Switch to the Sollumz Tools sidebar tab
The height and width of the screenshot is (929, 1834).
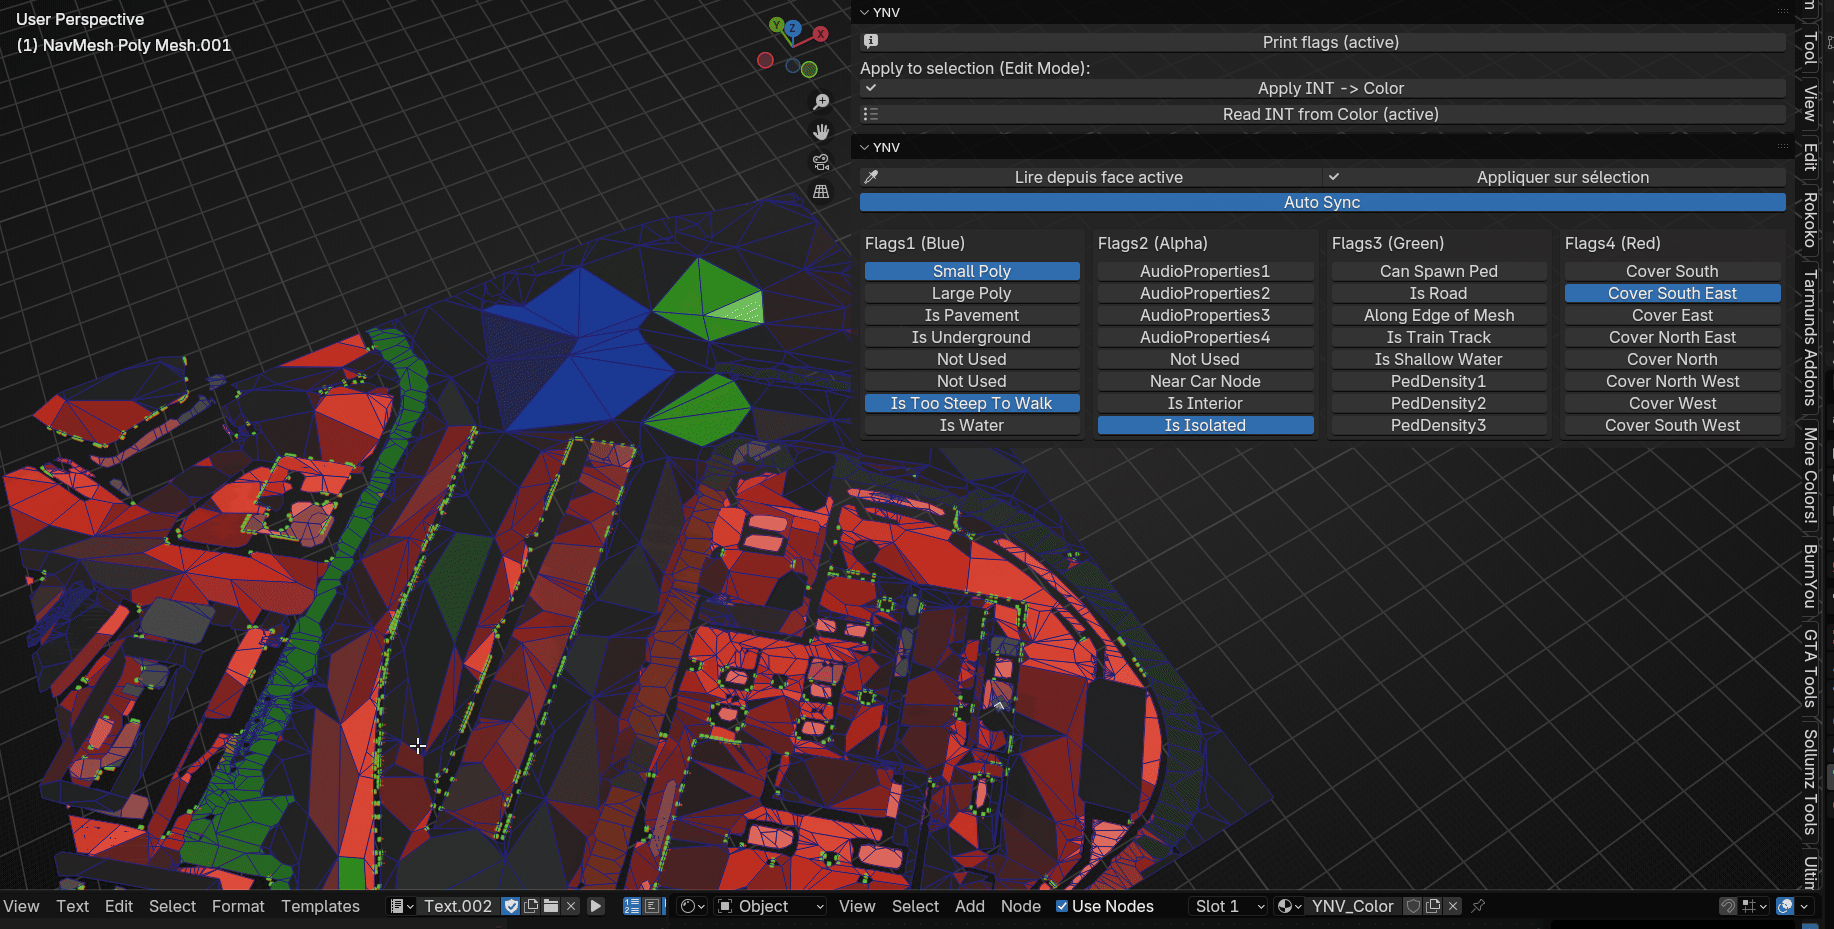click(x=1807, y=790)
